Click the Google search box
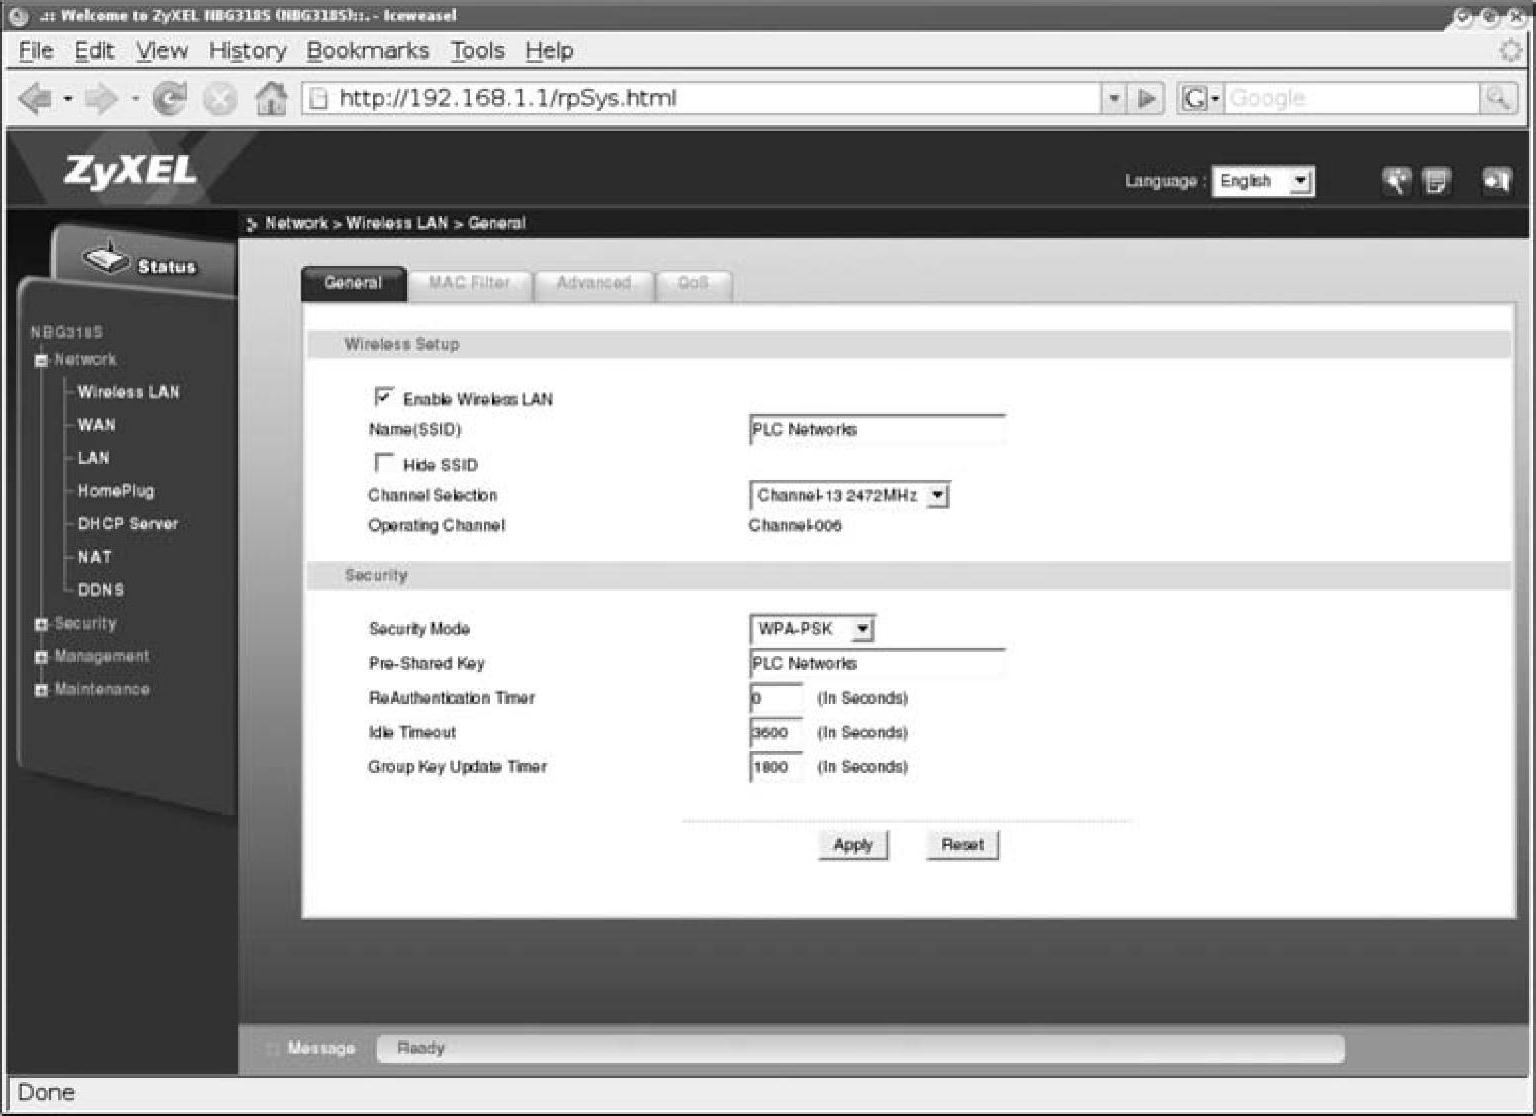Image resolution: width=1536 pixels, height=1116 pixels. [1353, 98]
